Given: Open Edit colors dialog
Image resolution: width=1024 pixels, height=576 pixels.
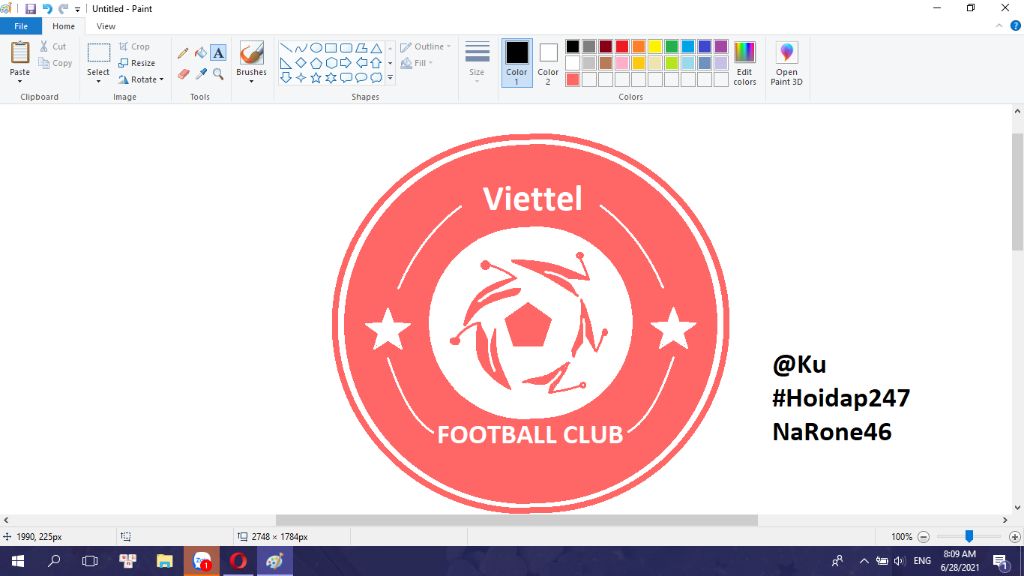Looking at the screenshot, I should tap(744, 63).
